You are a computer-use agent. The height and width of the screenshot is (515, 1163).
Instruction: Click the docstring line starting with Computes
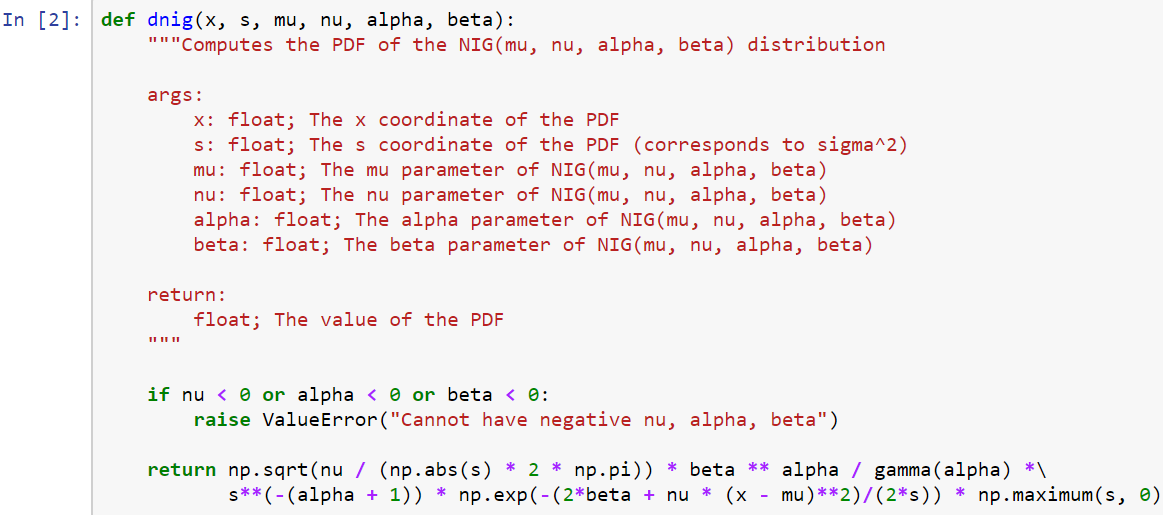click(516, 45)
